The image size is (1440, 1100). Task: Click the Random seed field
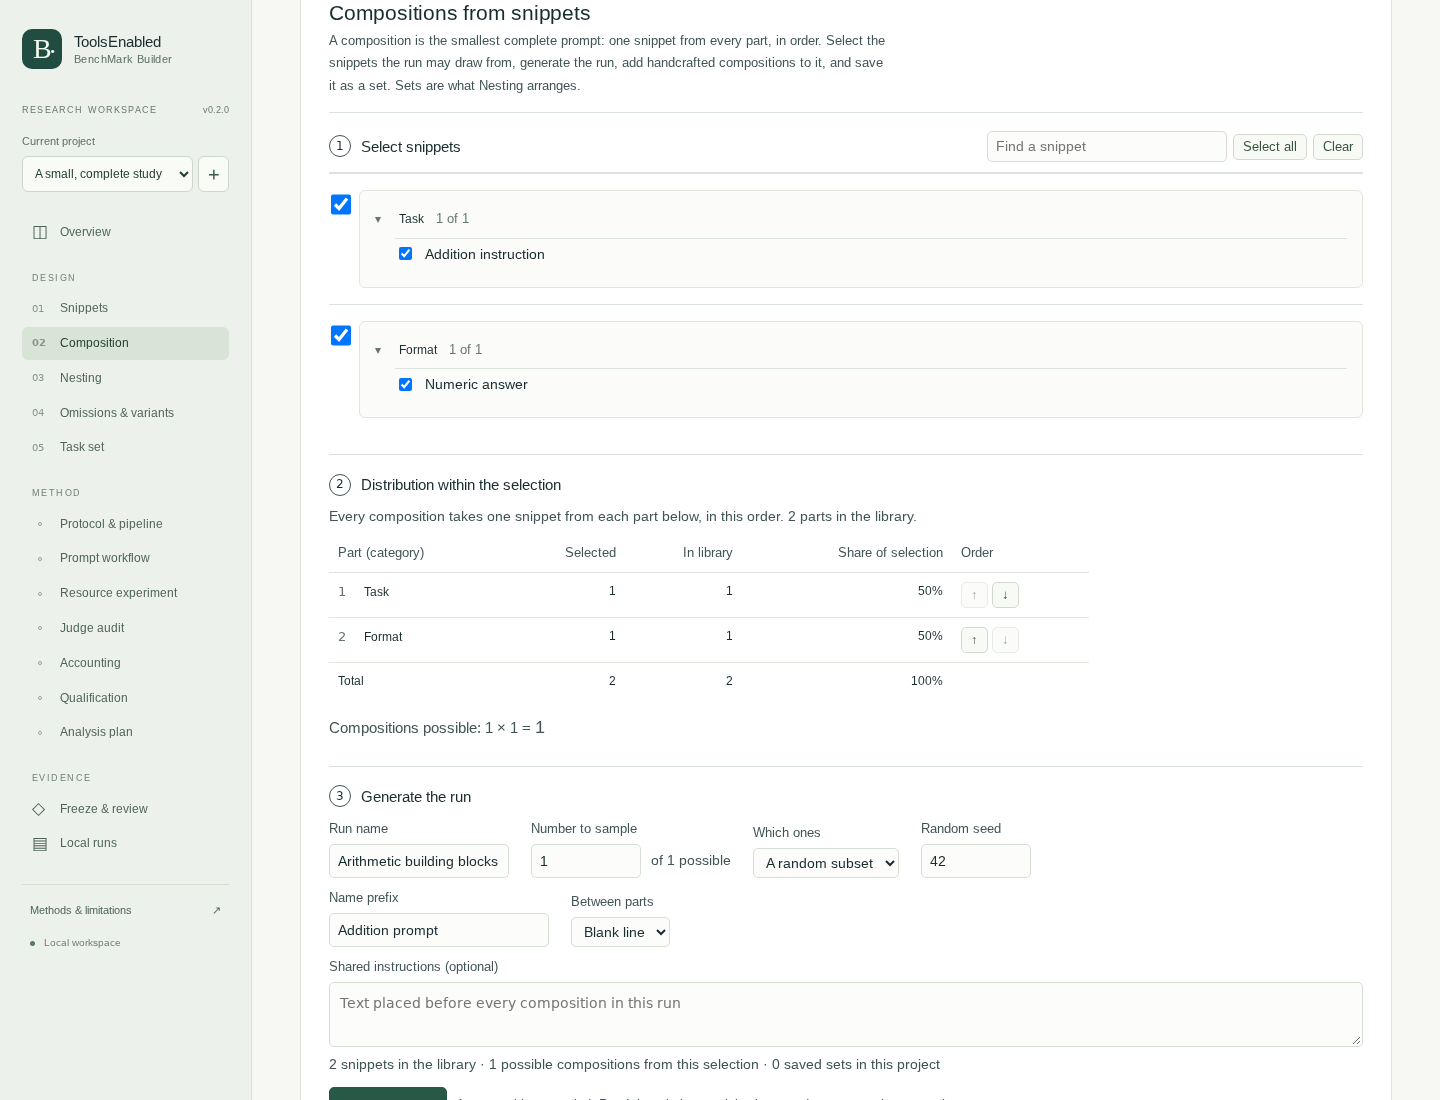point(976,861)
